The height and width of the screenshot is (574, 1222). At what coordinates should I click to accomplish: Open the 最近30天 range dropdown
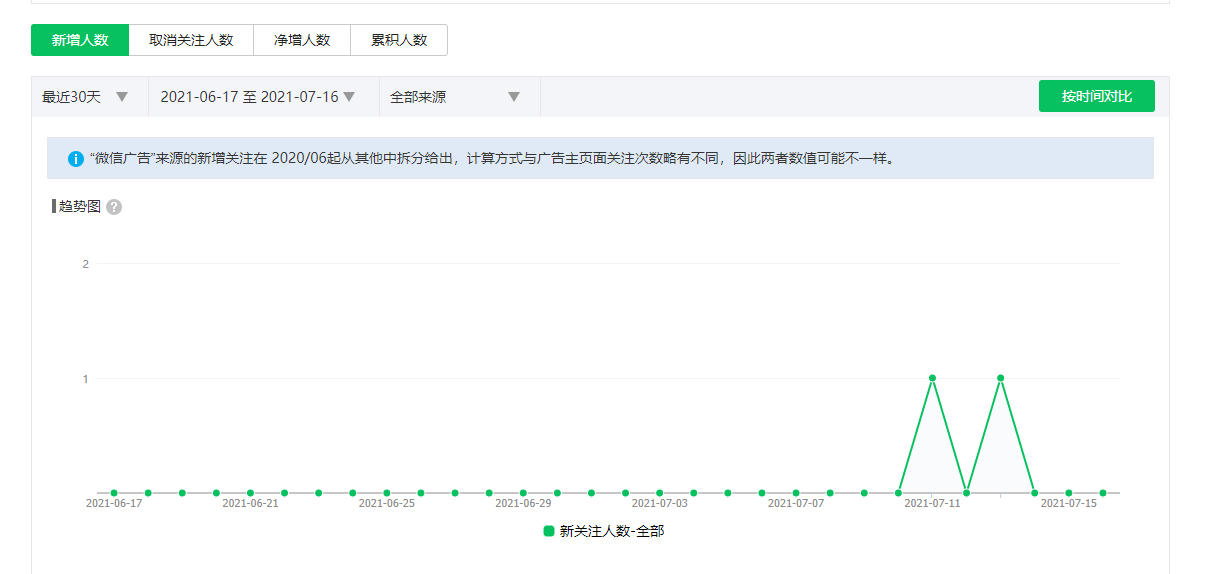86,97
